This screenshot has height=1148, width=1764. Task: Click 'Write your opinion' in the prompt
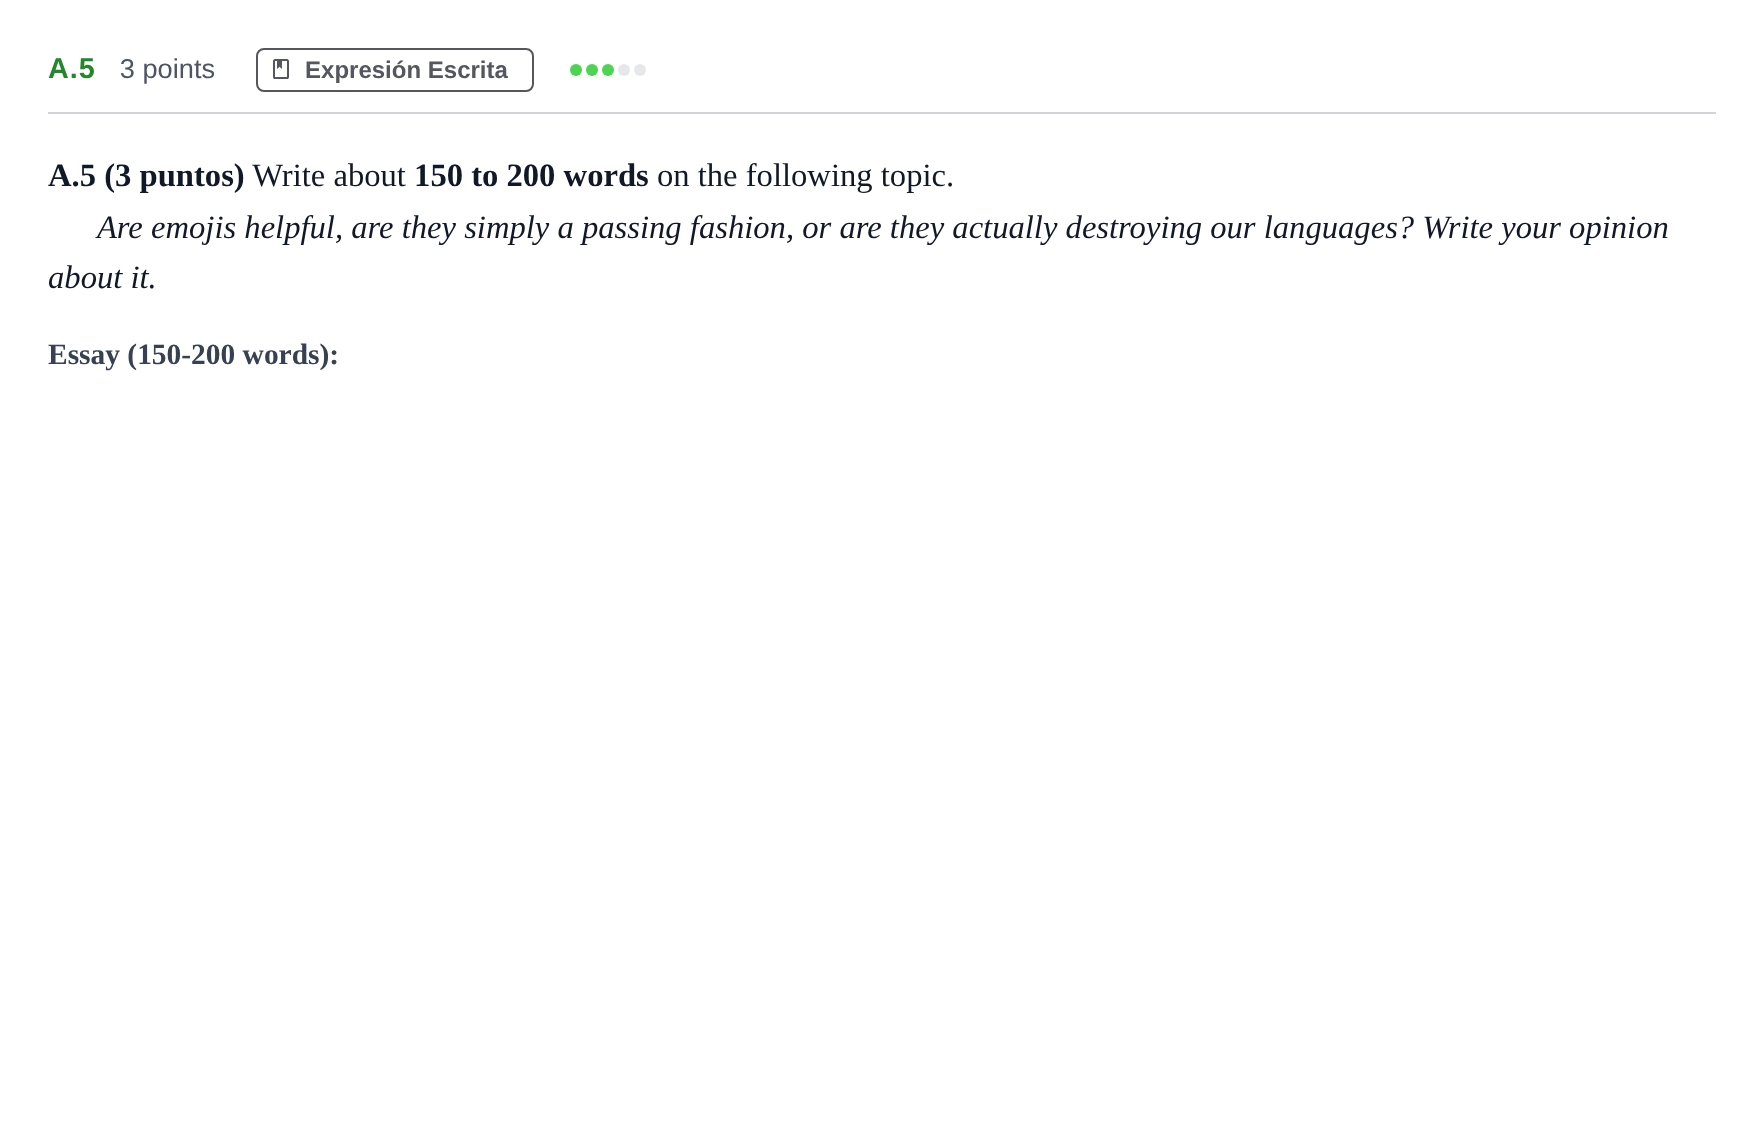(1545, 228)
